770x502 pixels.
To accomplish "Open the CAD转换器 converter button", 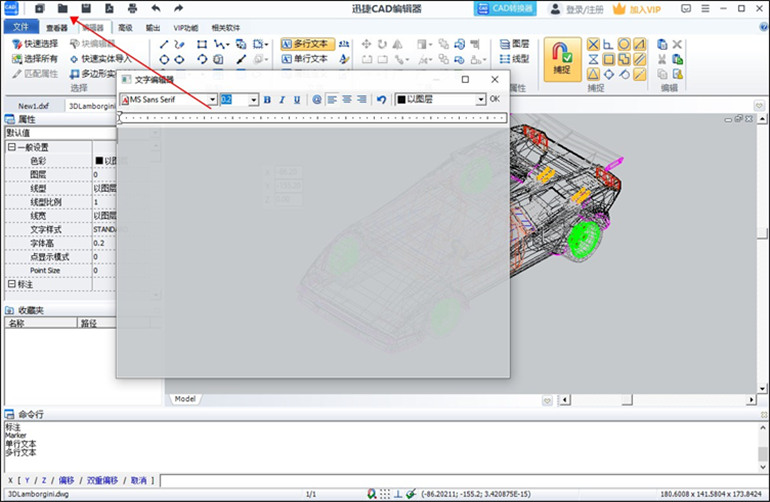I will coord(505,9).
